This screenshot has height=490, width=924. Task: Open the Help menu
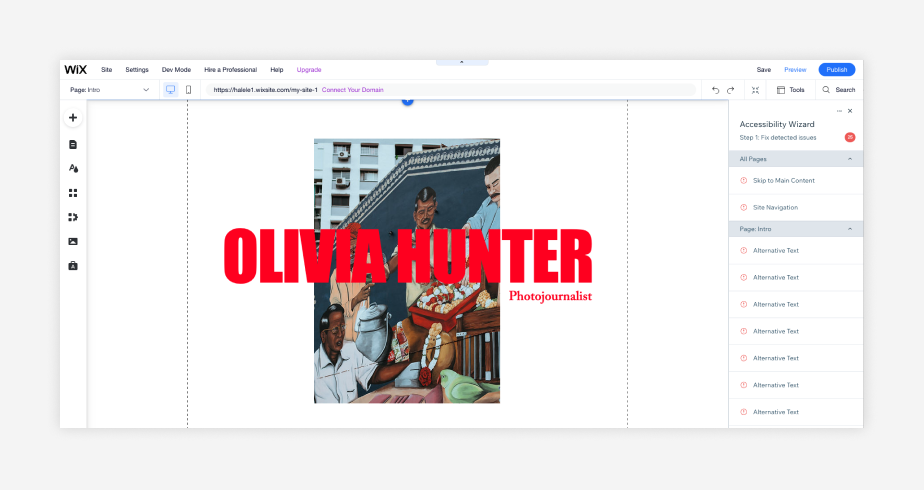277,69
